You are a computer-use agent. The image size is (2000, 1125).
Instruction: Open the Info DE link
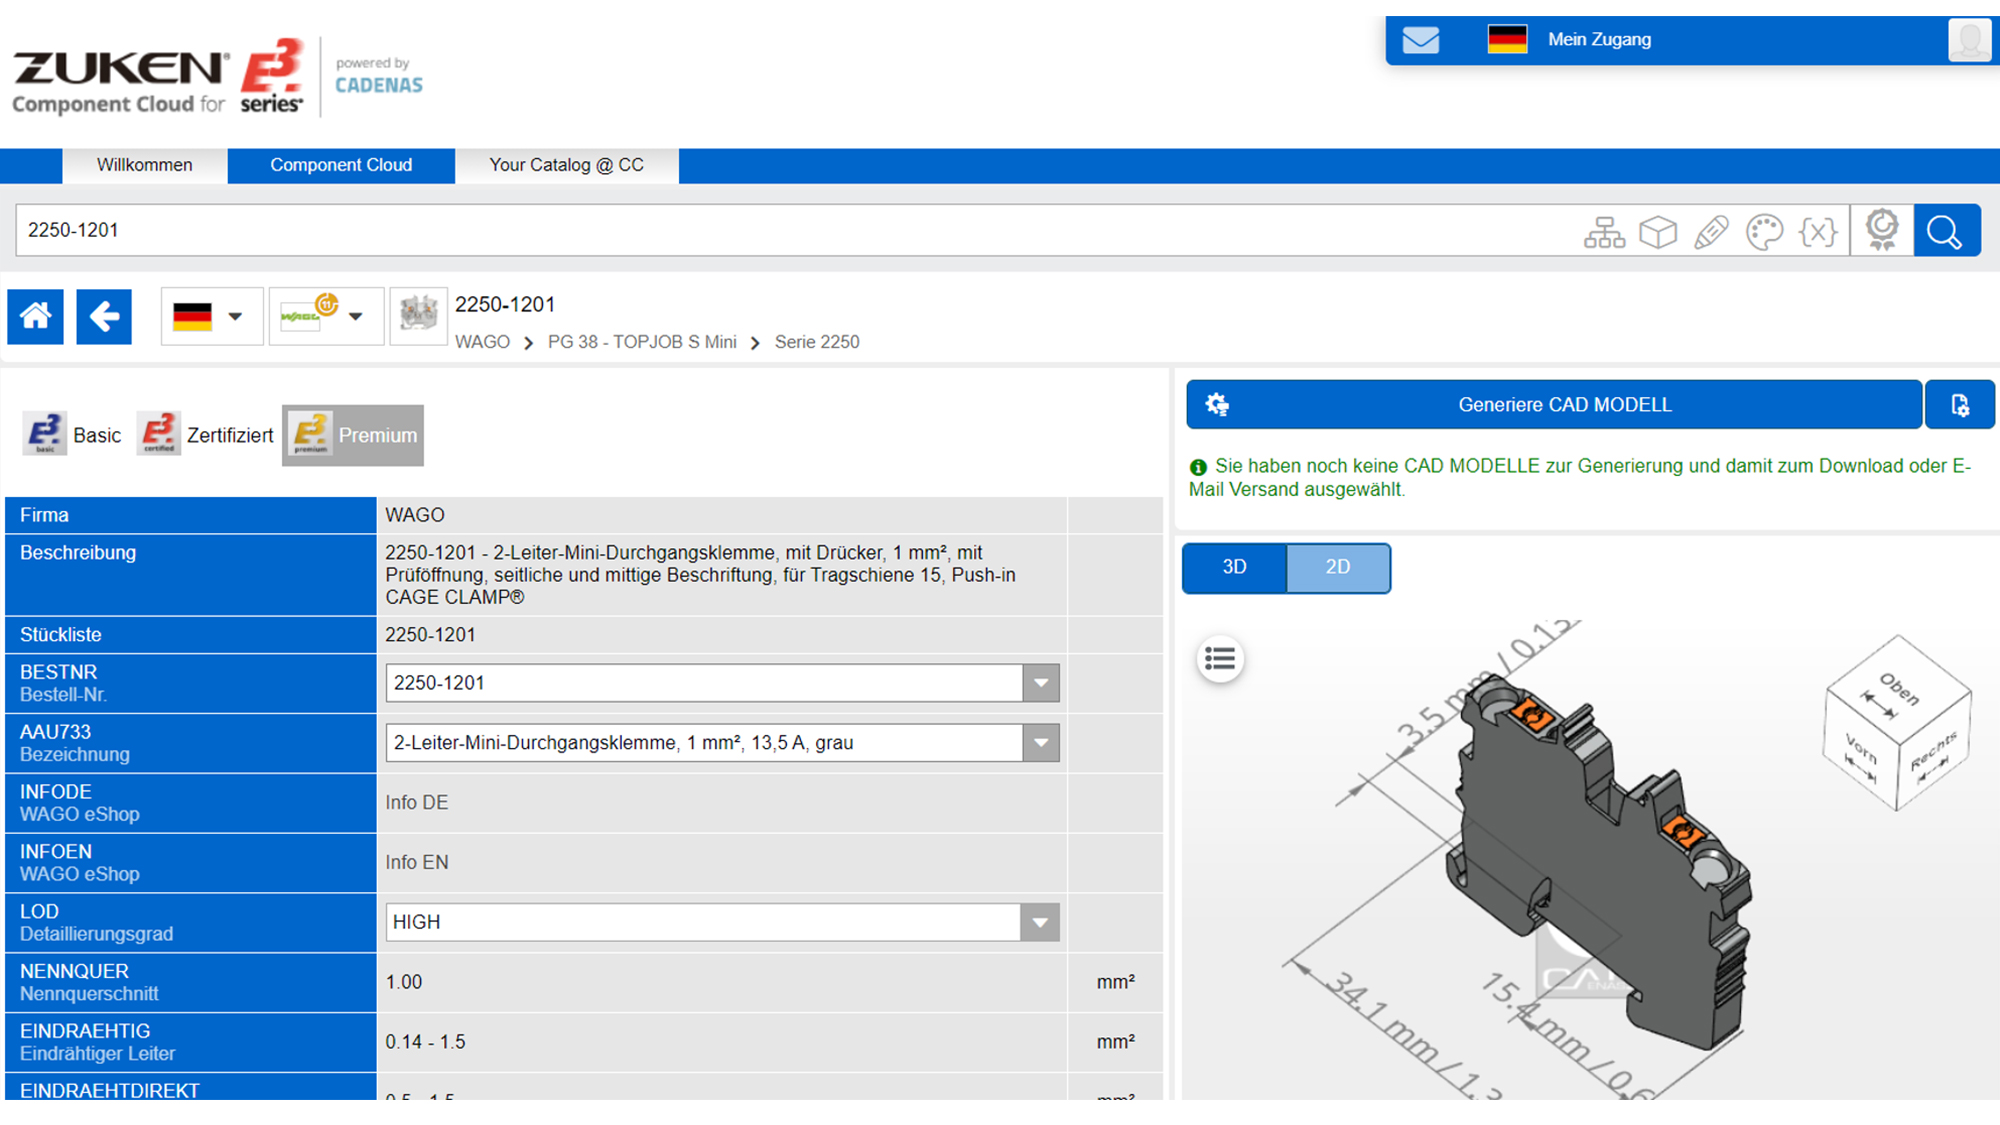coord(417,803)
